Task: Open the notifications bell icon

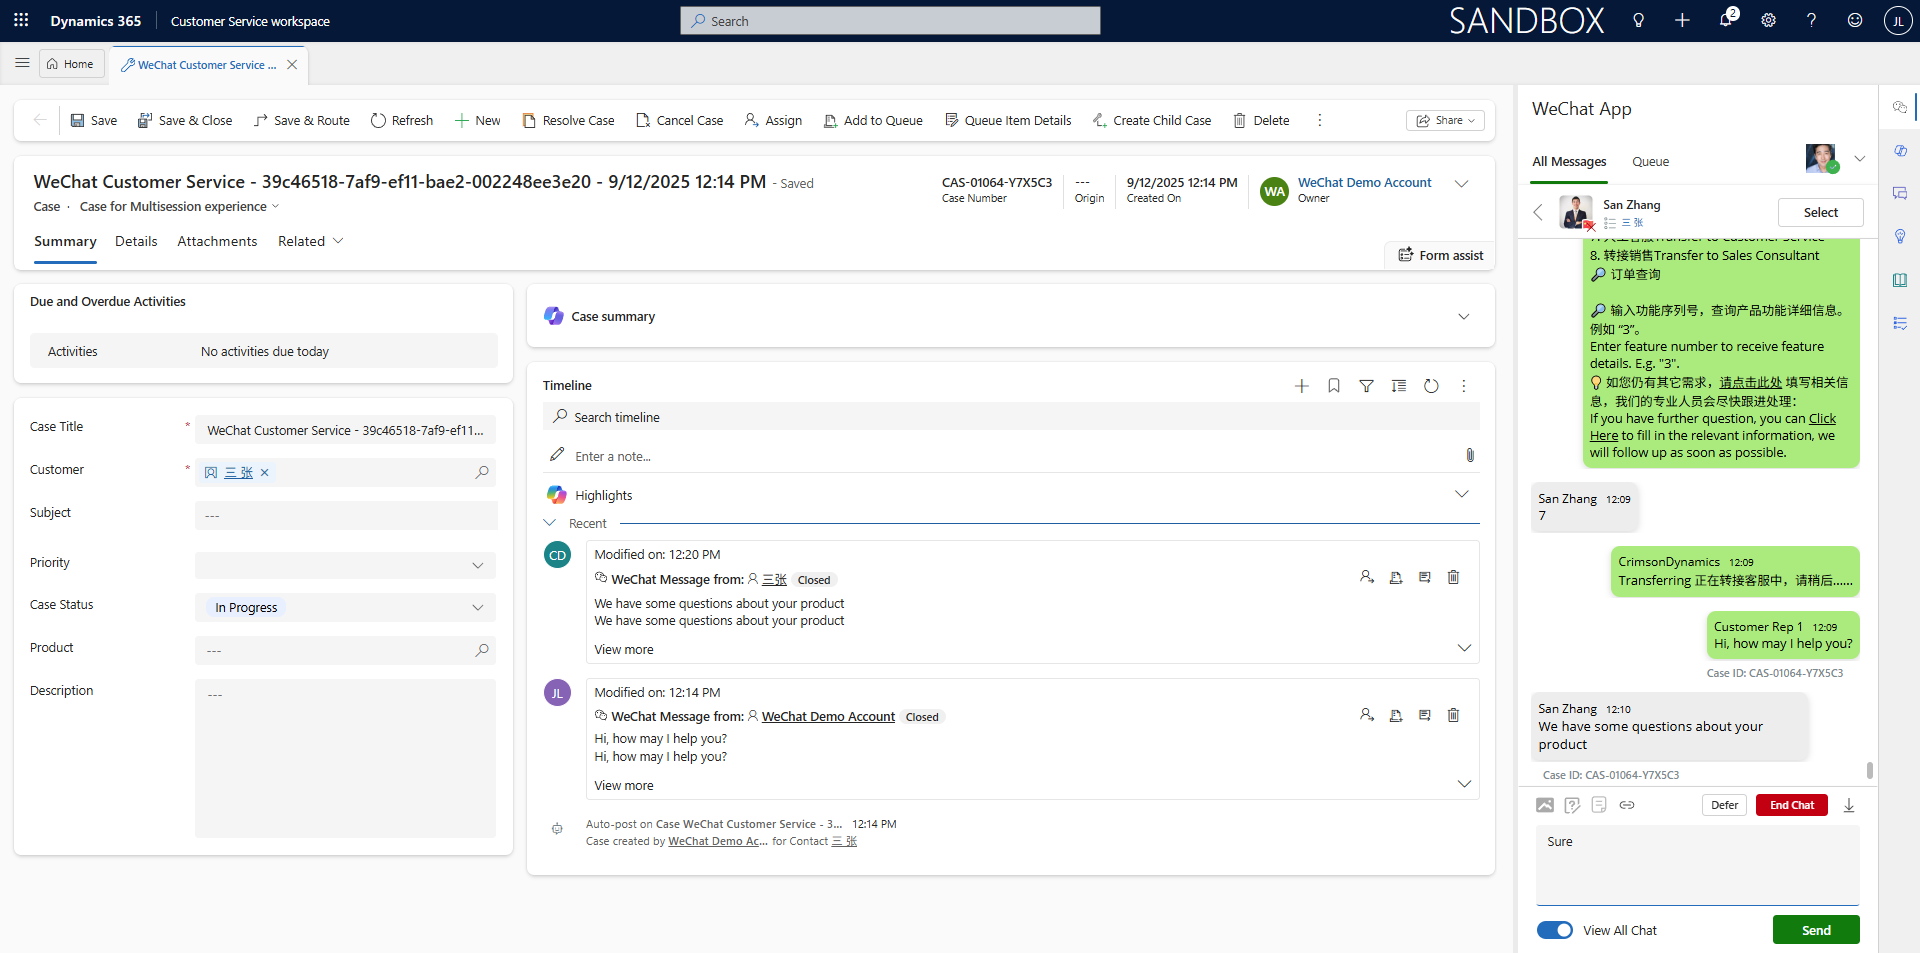Action: (1725, 20)
